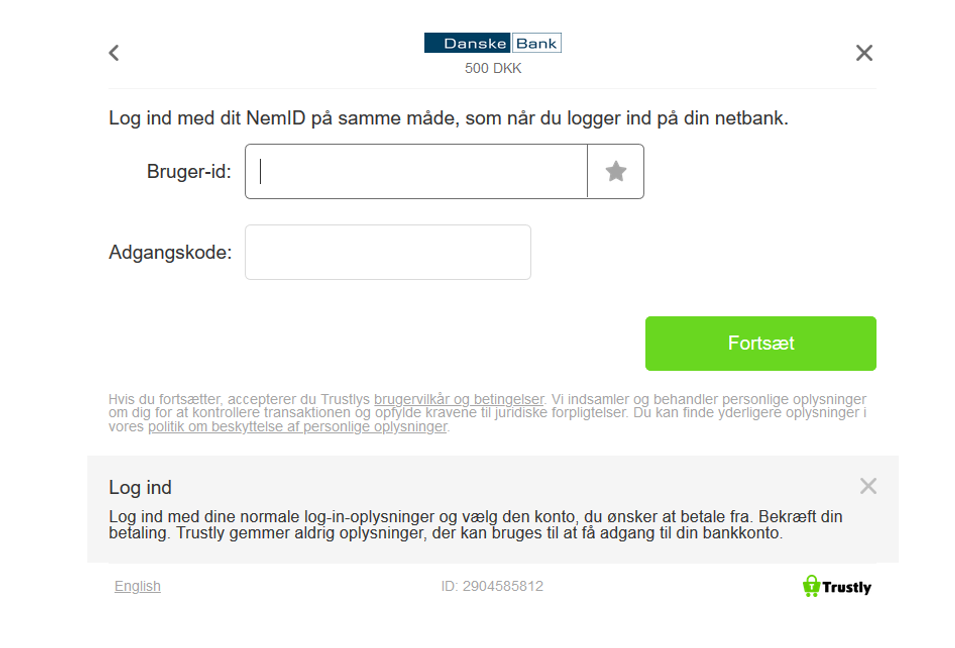The width and height of the screenshot is (955, 648).
Task: Click the 500 DKK amount
Action: pos(493,69)
